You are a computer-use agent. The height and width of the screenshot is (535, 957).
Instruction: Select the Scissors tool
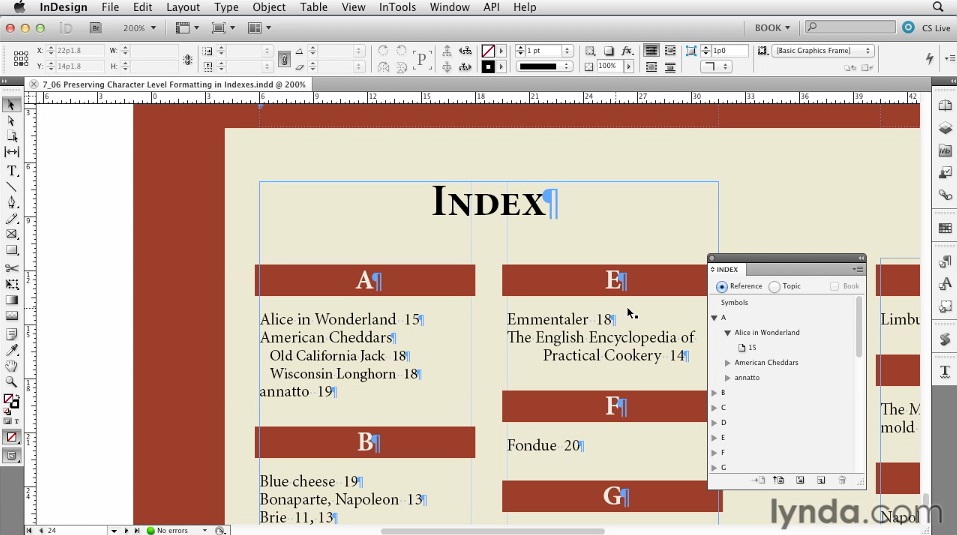click(x=11, y=268)
